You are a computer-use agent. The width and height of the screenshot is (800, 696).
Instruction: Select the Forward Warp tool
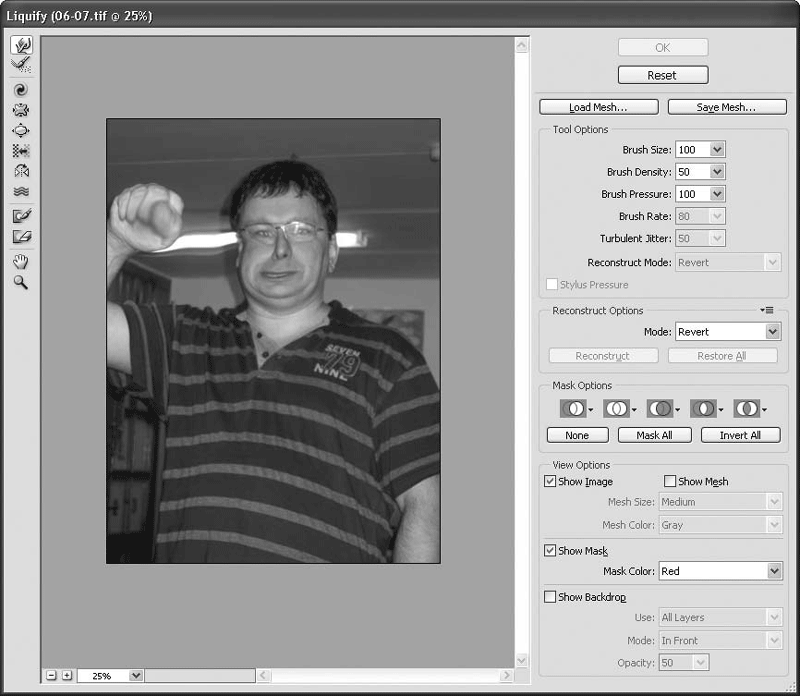(x=21, y=45)
